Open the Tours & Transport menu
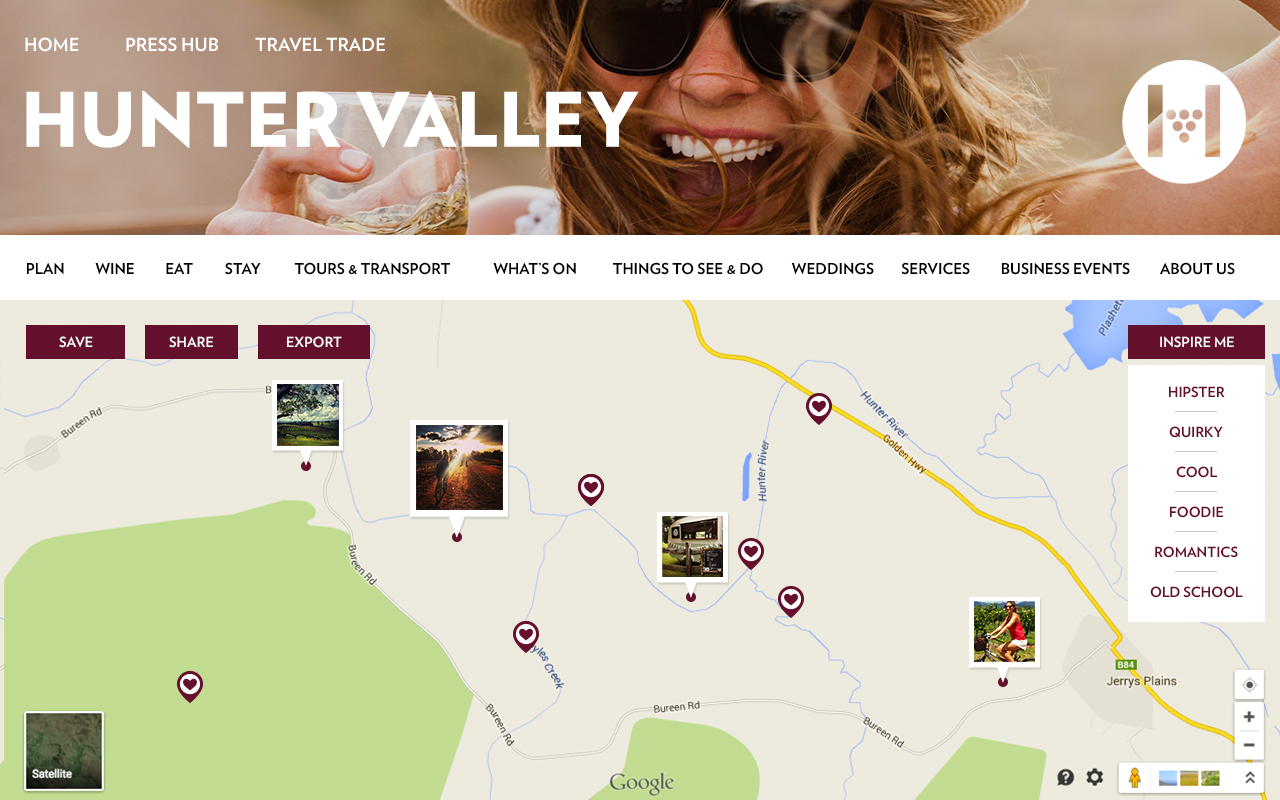 coord(372,268)
